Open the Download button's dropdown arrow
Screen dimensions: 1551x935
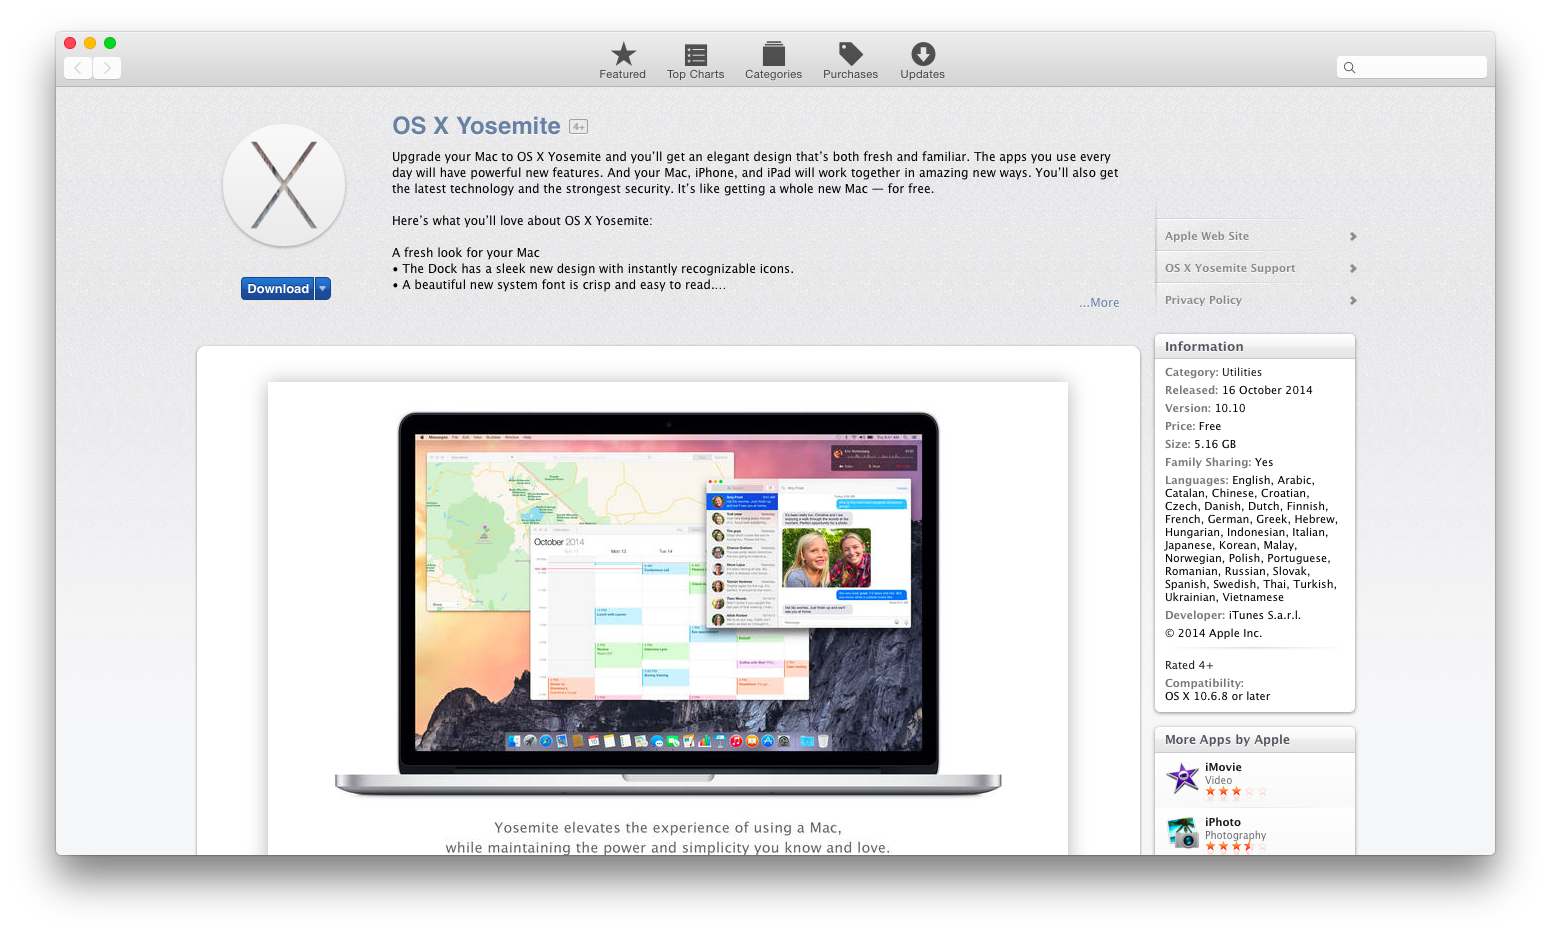tap(323, 289)
